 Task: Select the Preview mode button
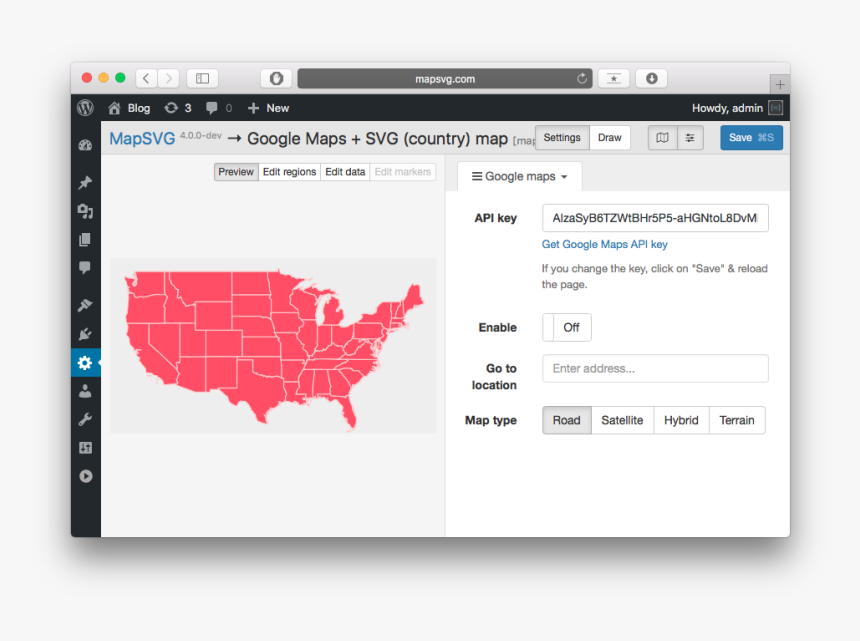pyautogui.click(x=236, y=172)
